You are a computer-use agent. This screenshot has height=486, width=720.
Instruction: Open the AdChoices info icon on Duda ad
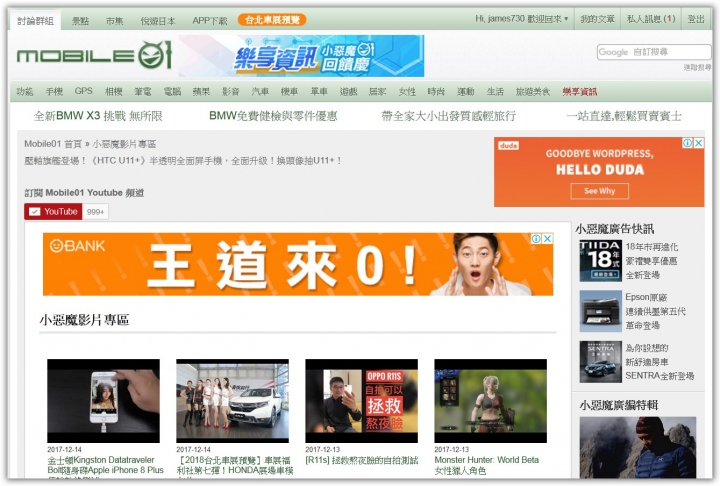point(687,143)
